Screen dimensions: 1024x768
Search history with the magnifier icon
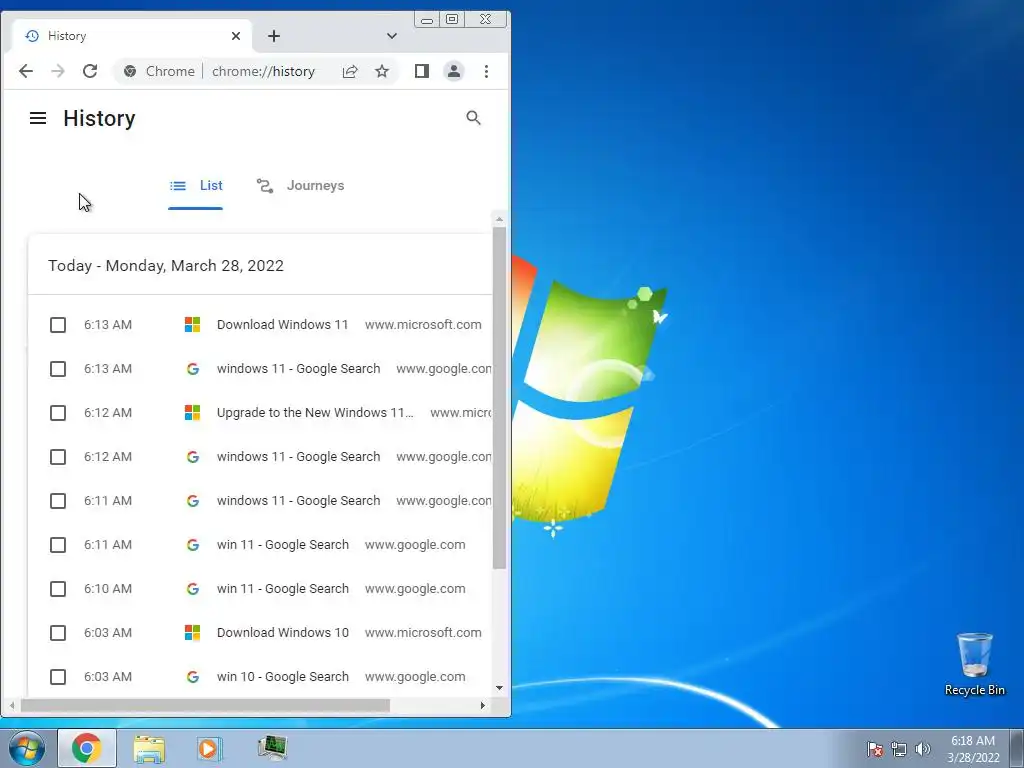(473, 118)
